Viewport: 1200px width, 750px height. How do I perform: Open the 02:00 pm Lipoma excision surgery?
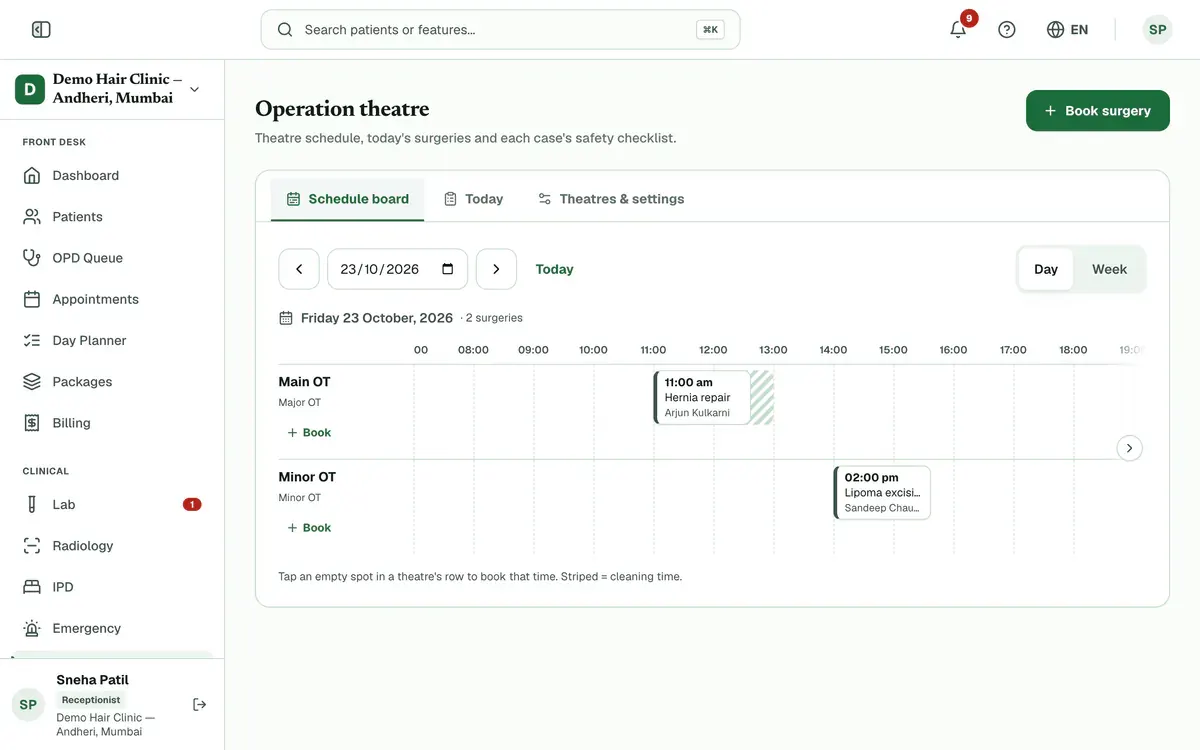(x=882, y=493)
